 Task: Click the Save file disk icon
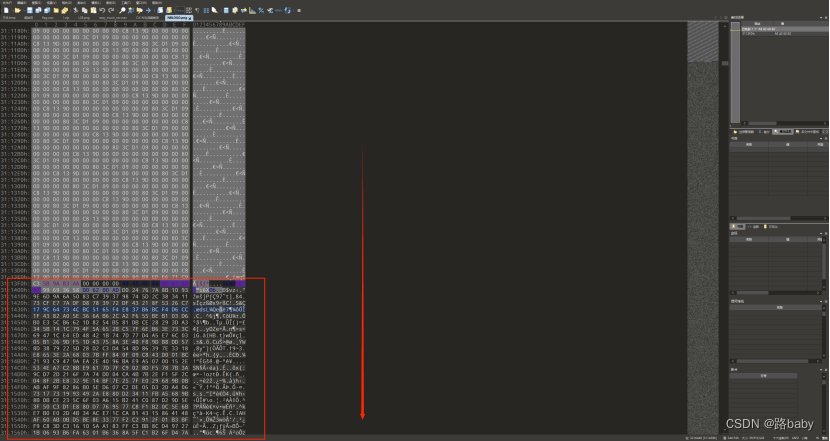click(x=30, y=10)
